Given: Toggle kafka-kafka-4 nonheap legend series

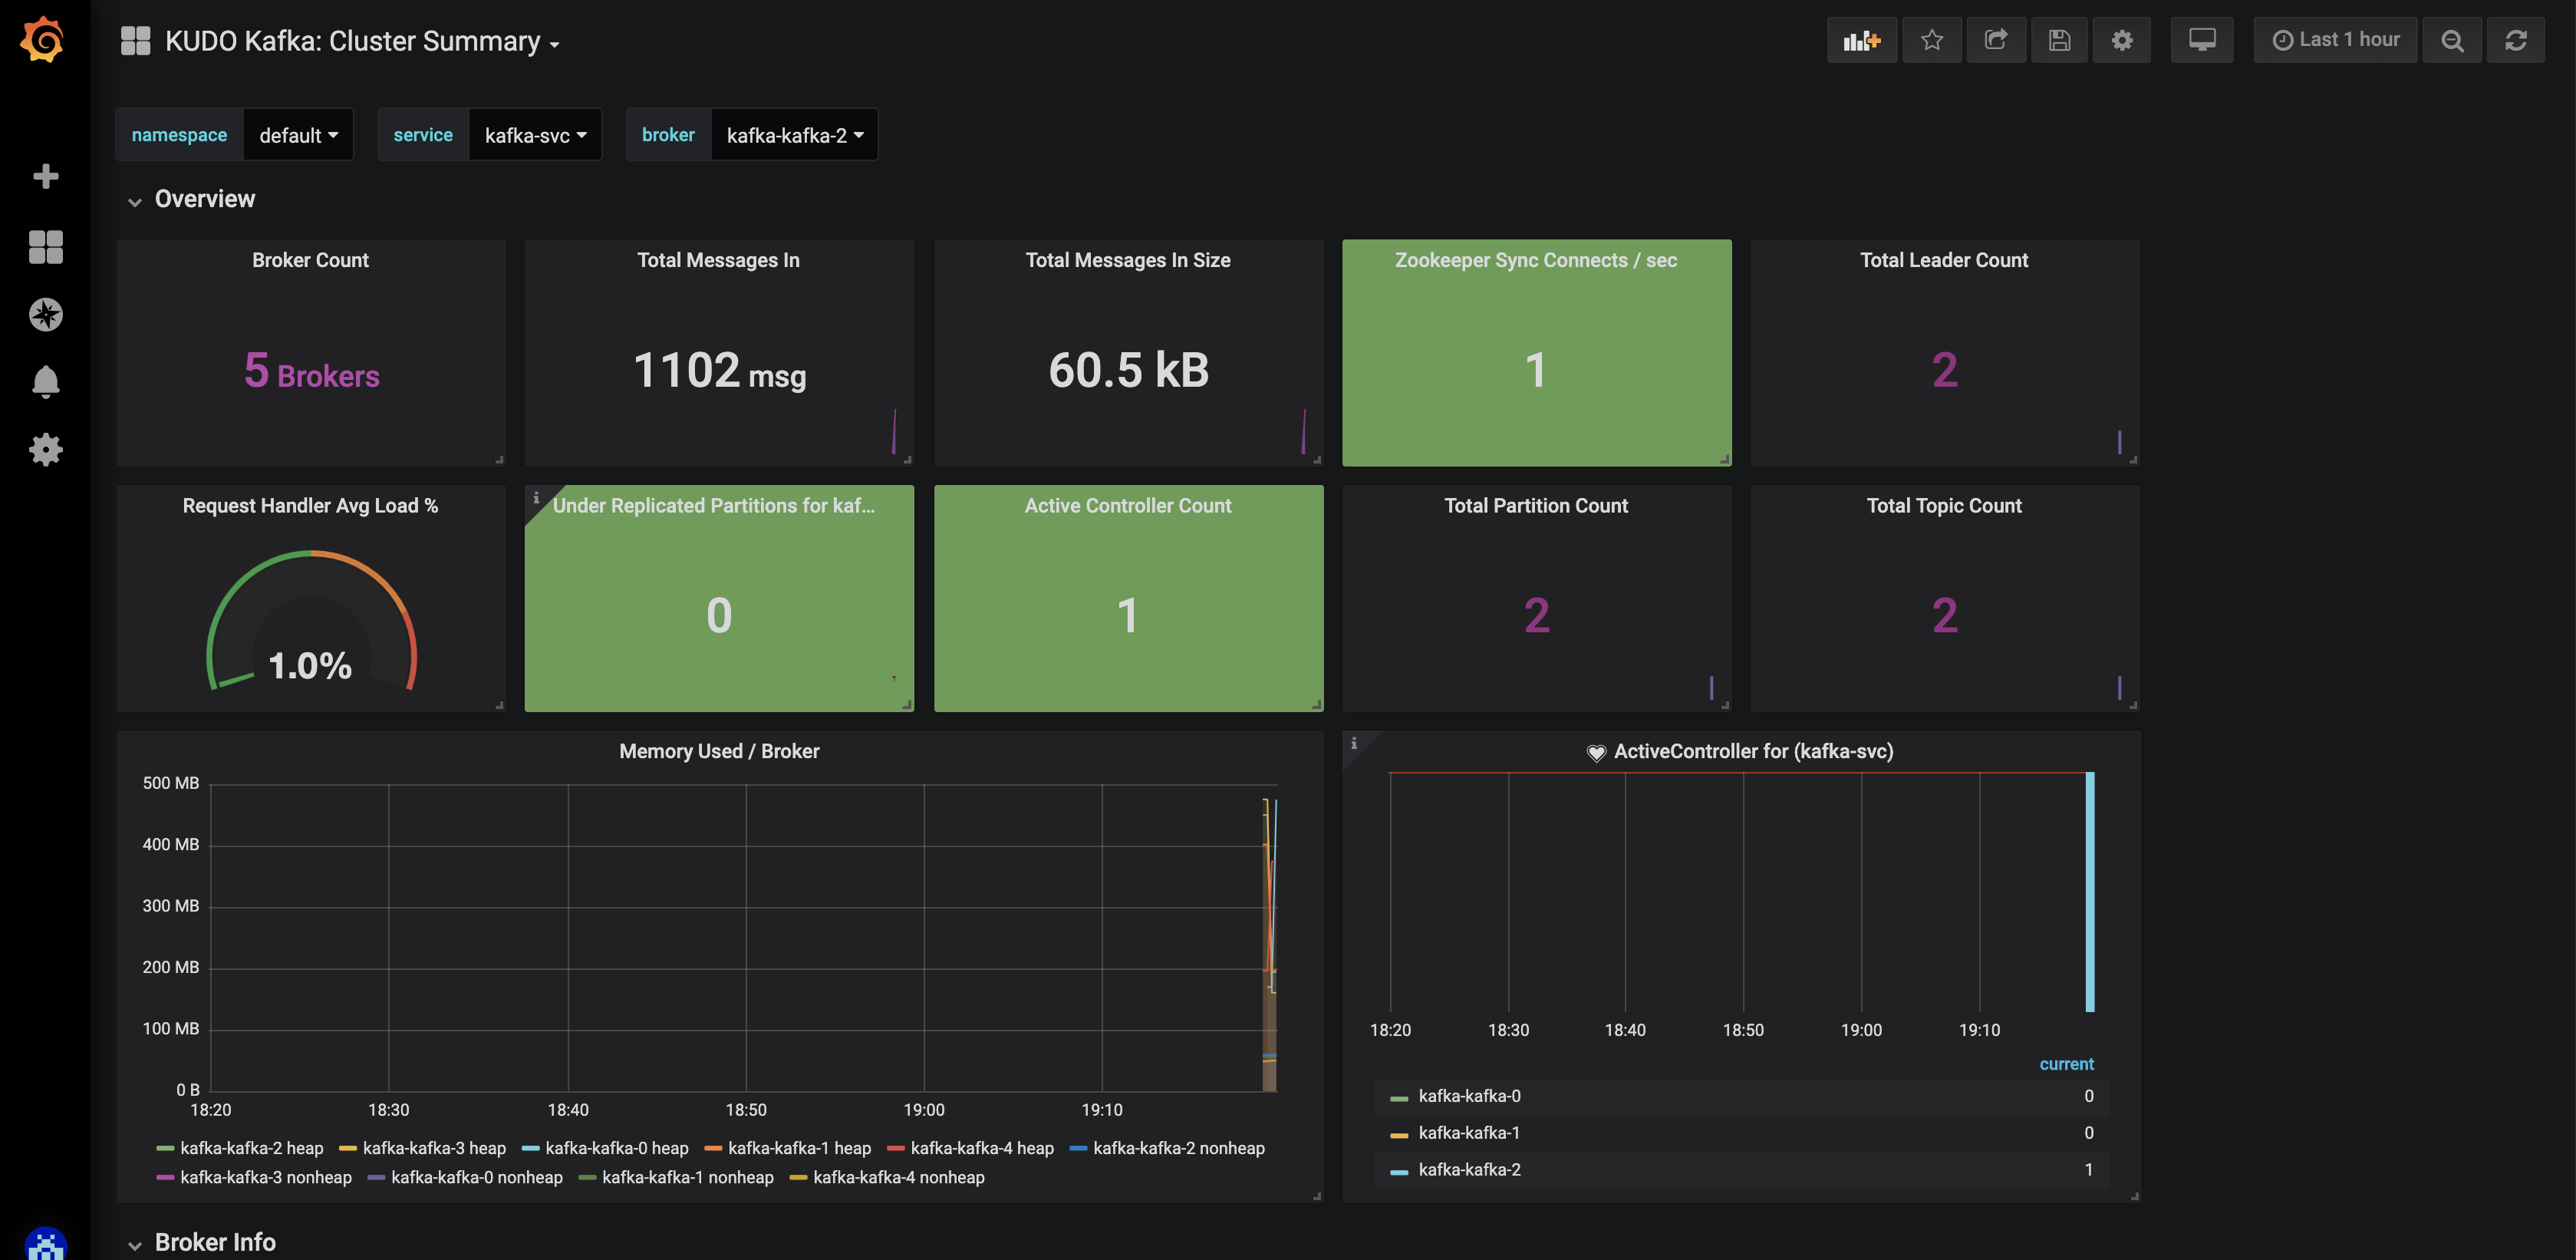Looking at the screenshot, I should [898, 1177].
